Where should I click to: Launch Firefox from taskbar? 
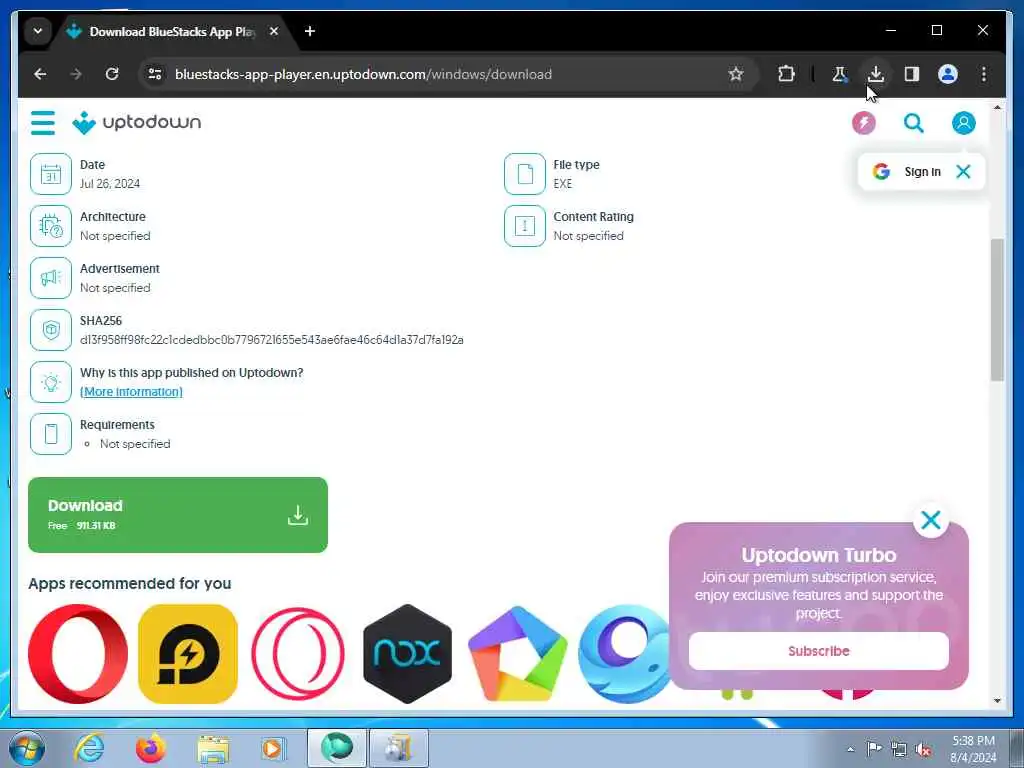pos(151,748)
